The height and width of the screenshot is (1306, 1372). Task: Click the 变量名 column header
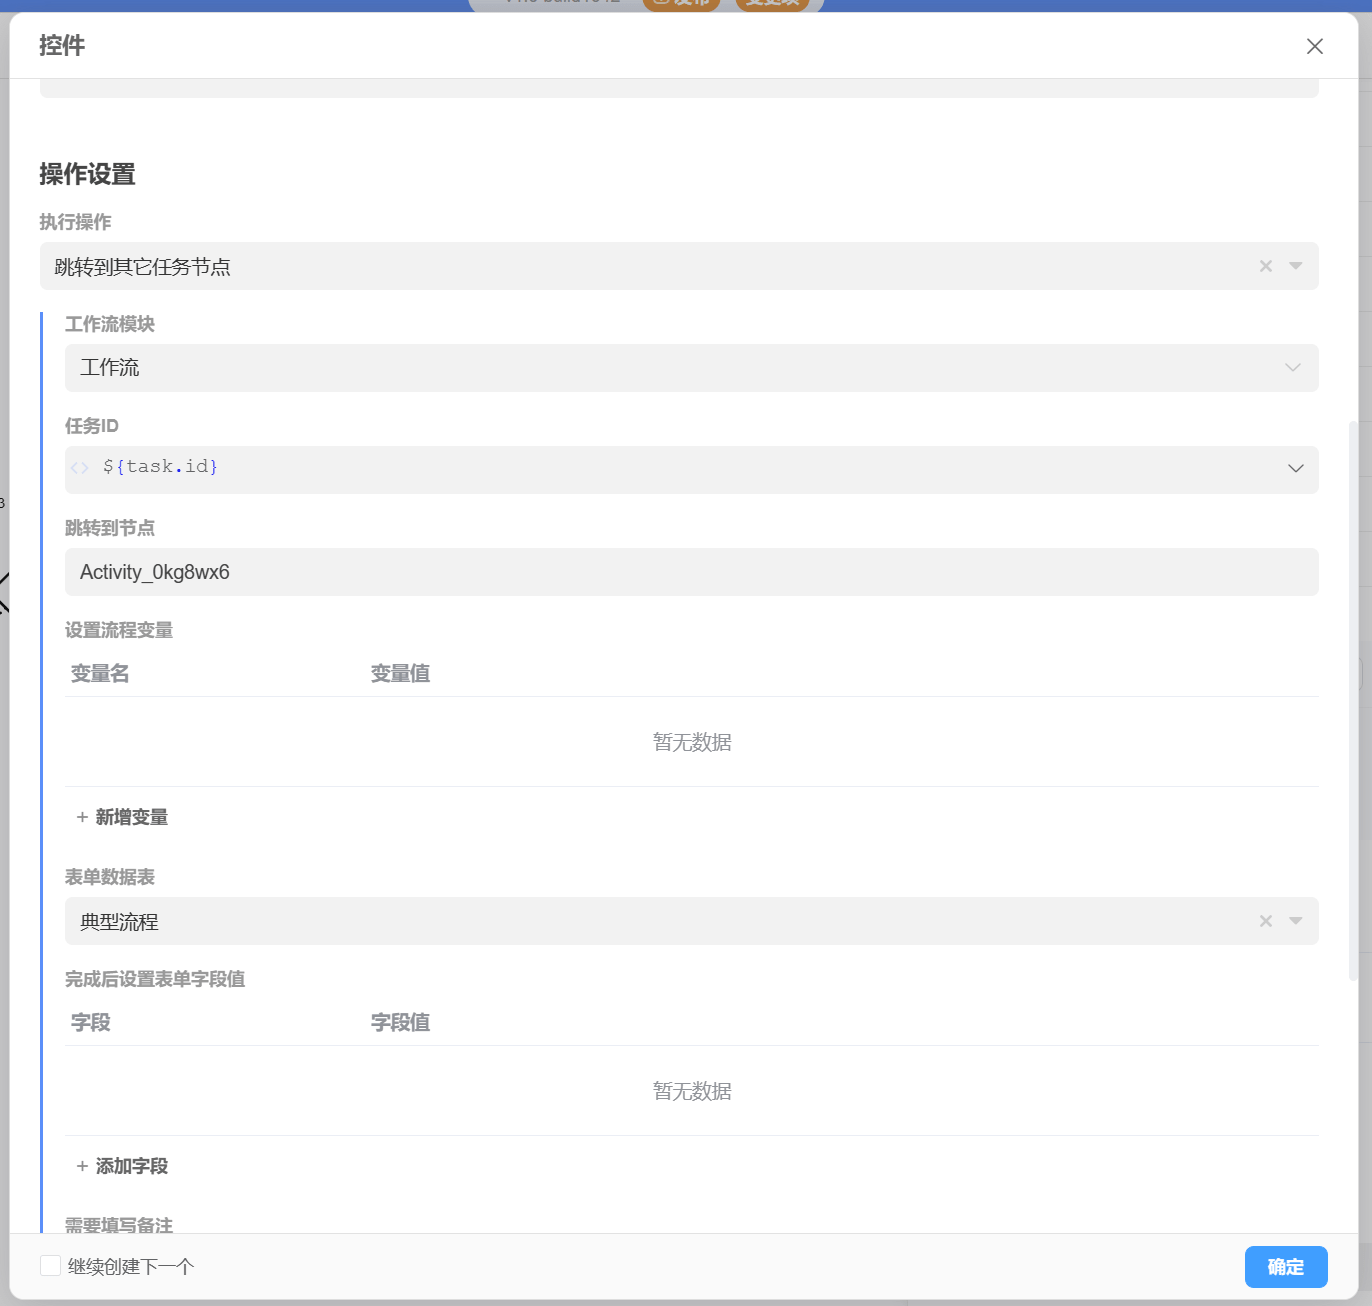pos(100,674)
